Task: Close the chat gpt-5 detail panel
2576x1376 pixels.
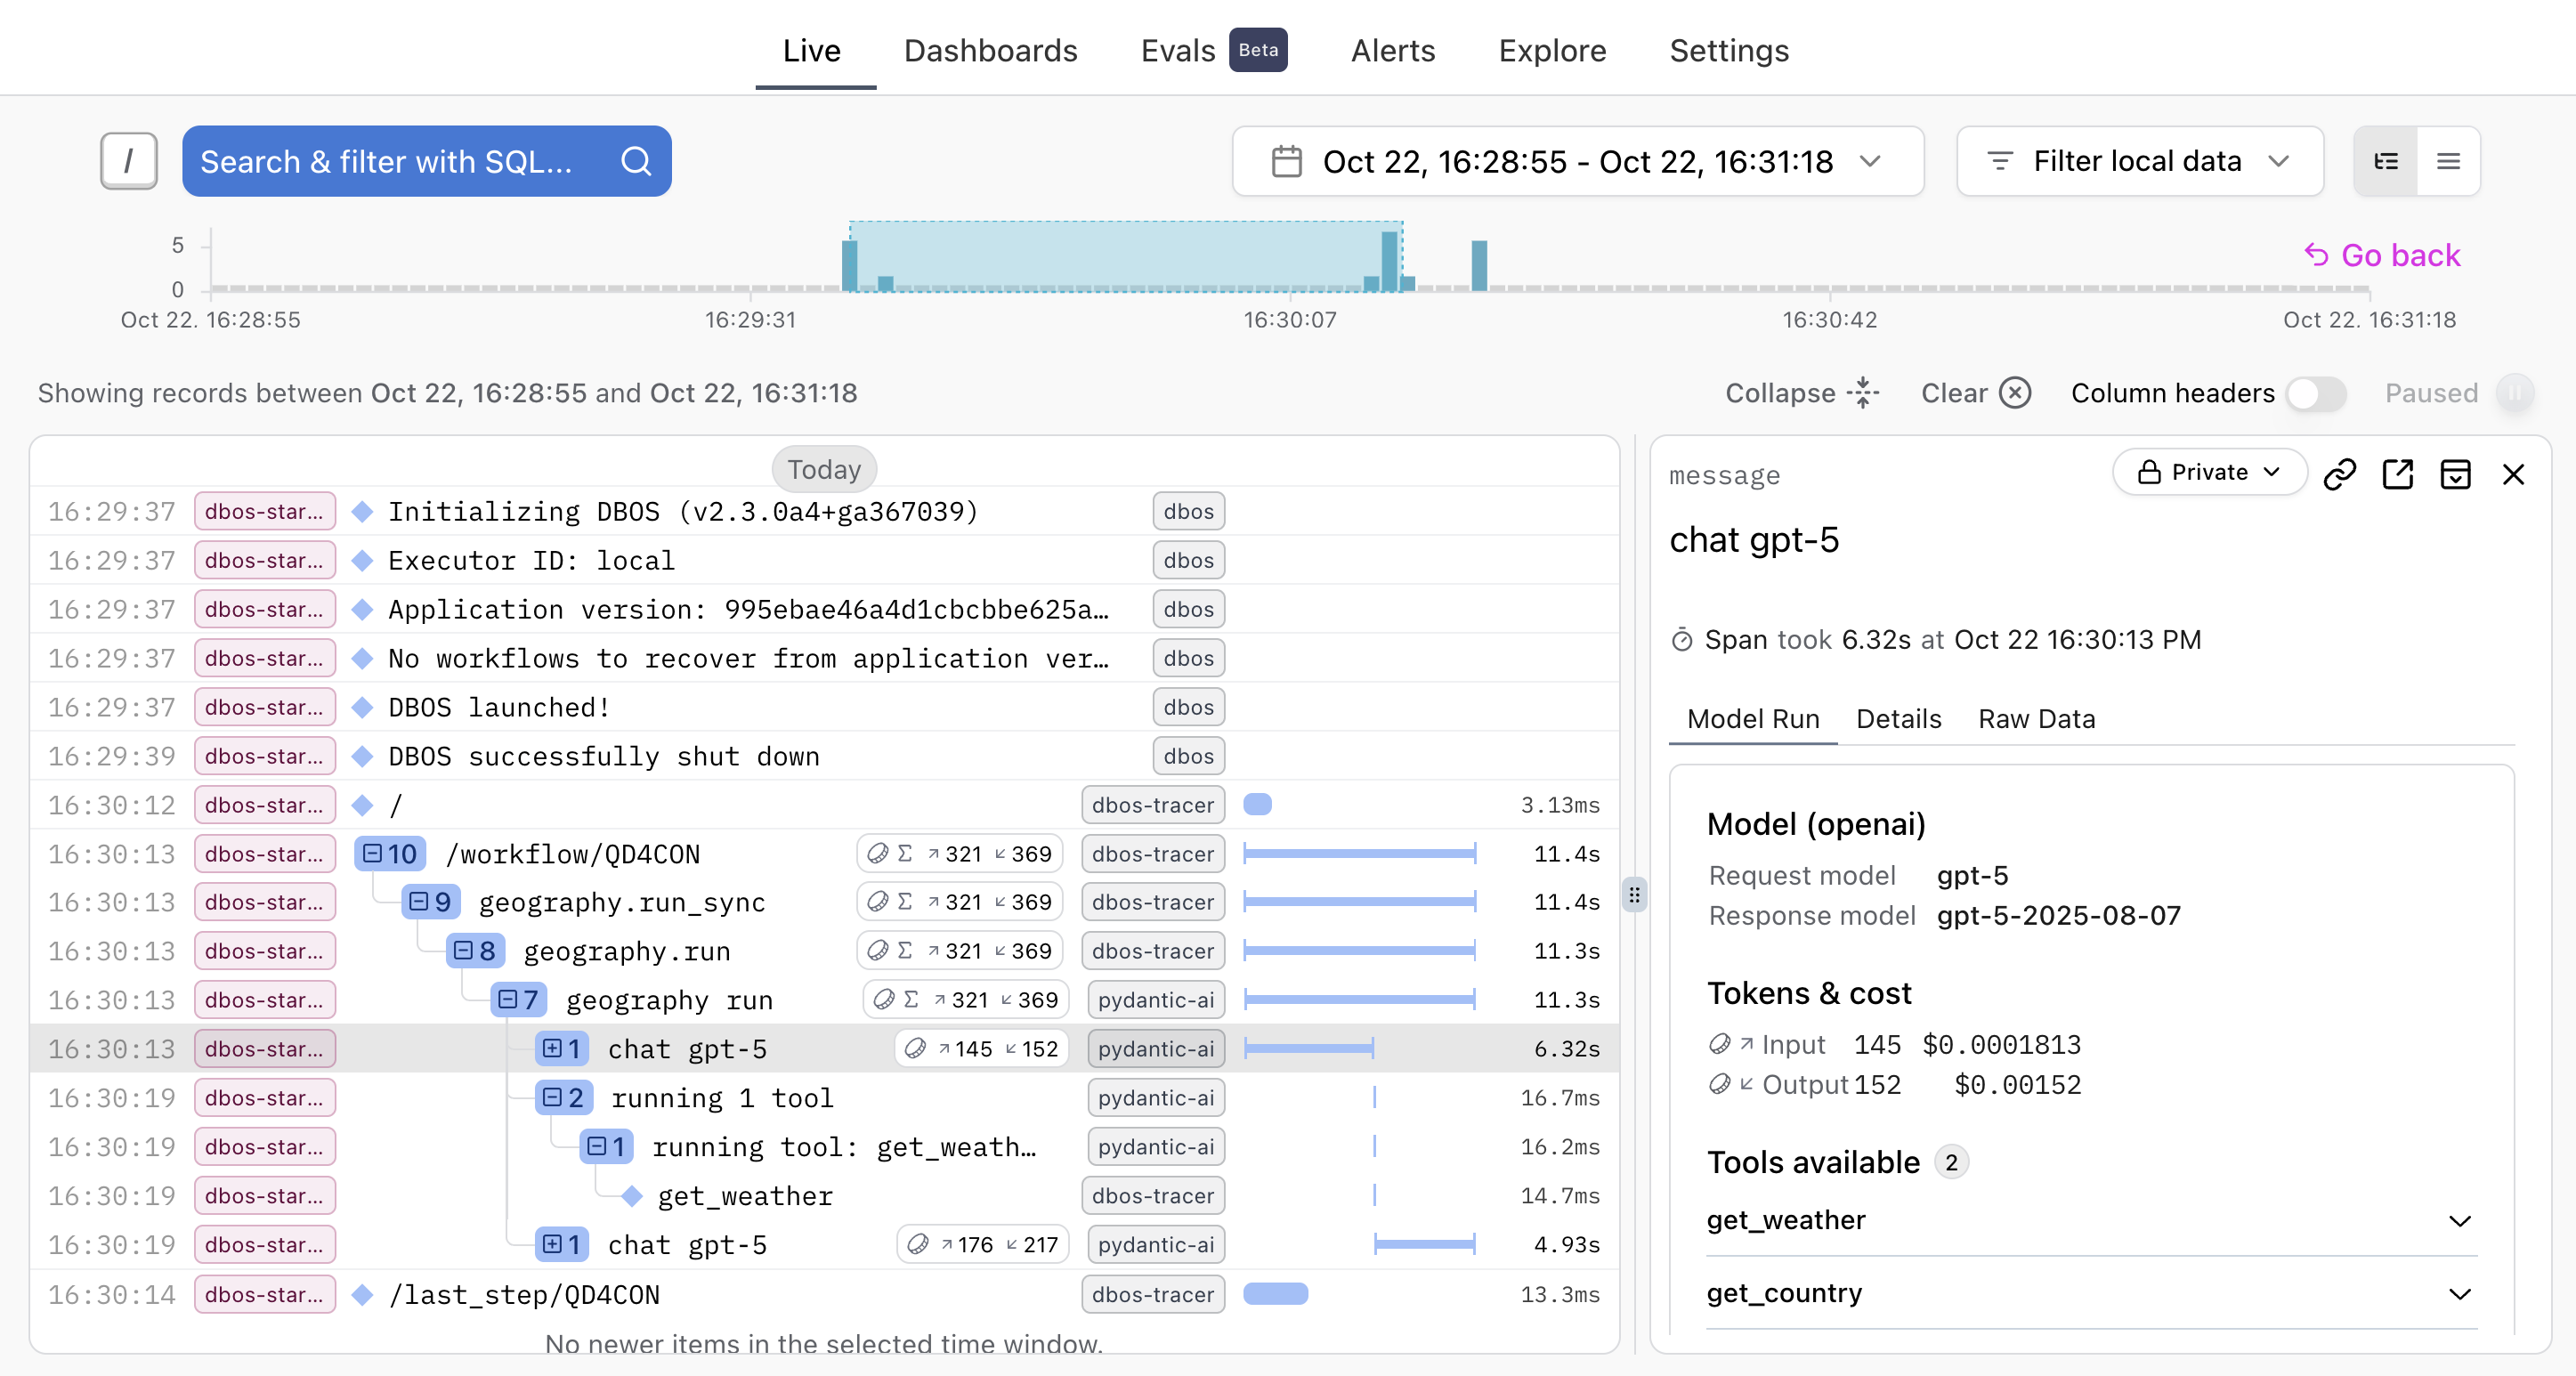Action: [x=2515, y=474]
